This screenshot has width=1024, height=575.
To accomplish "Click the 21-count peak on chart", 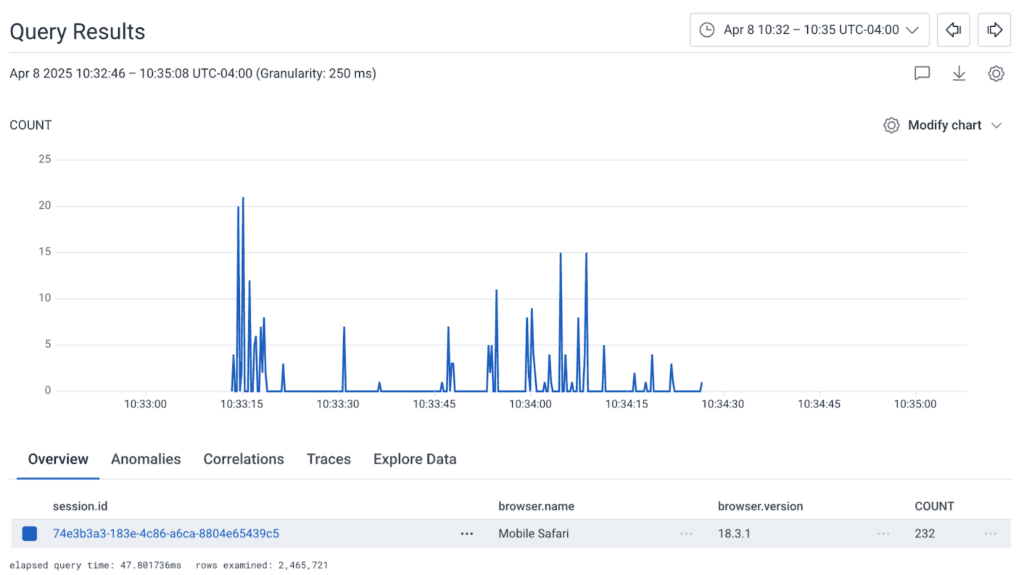I will coord(243,199).
